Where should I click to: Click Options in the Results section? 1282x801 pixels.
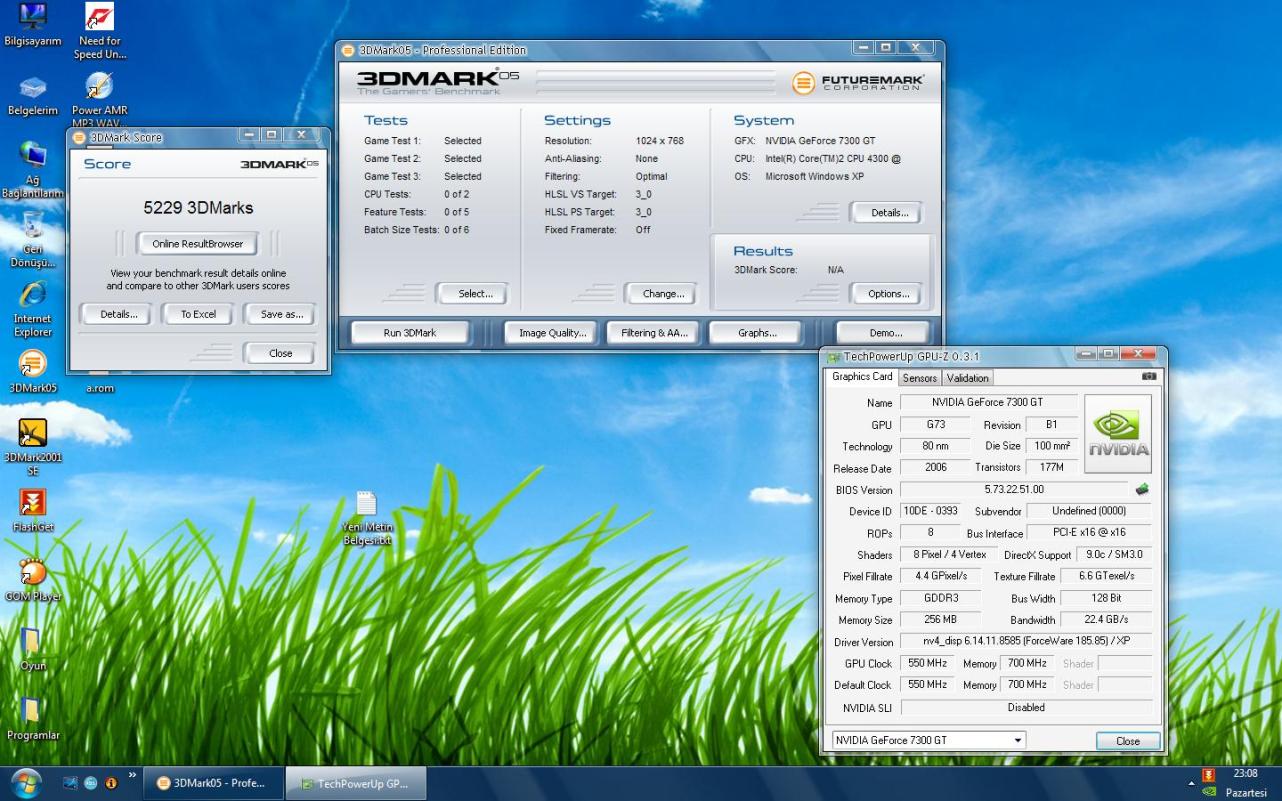[x=889, y=294]
